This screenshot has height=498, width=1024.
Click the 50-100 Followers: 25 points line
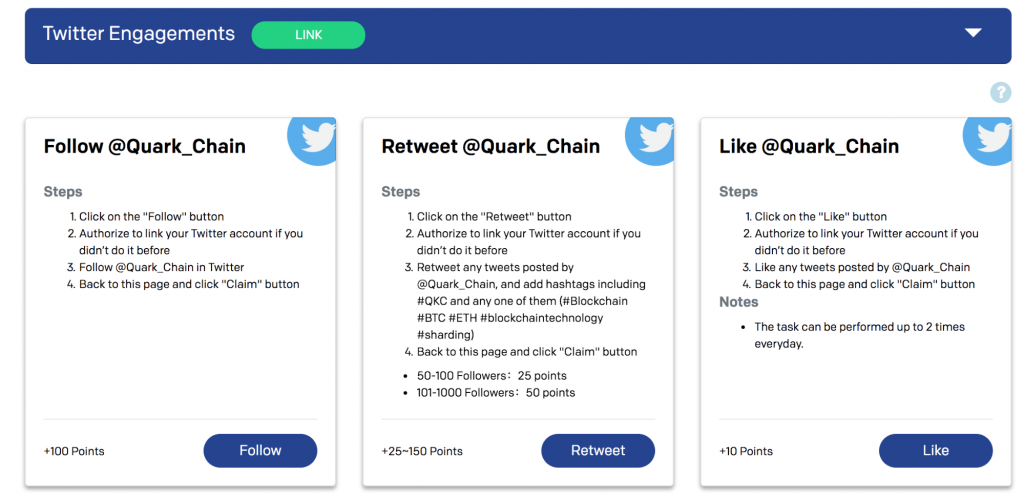coord(492,376)
